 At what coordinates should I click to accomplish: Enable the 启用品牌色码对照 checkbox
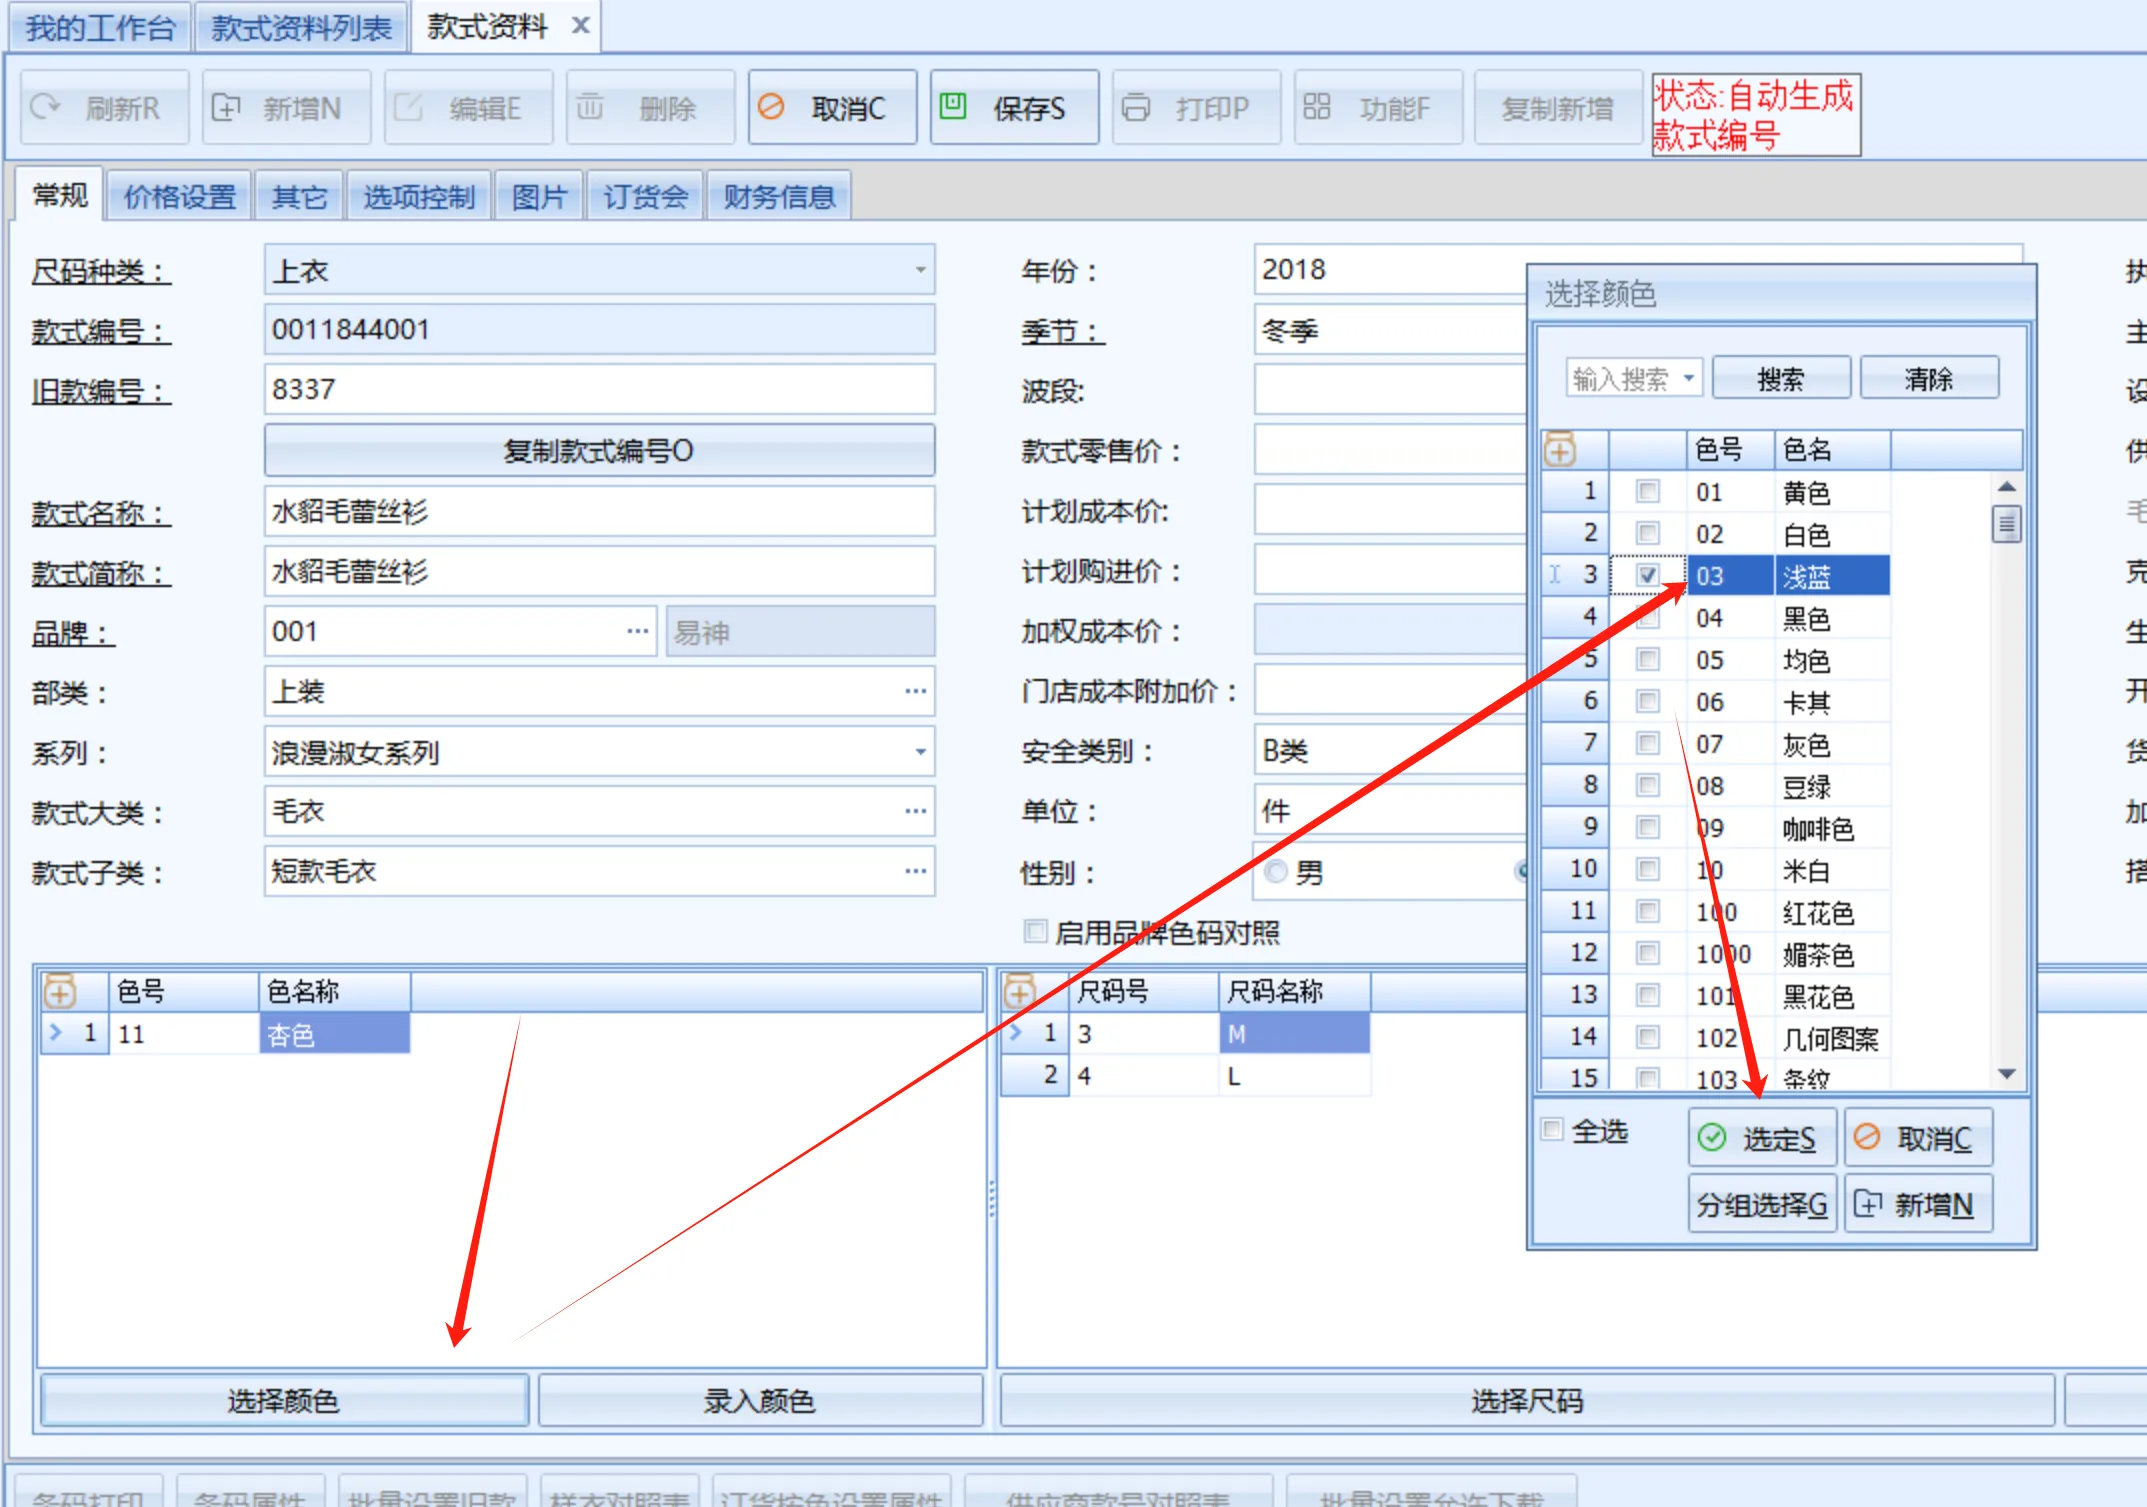1034,931
